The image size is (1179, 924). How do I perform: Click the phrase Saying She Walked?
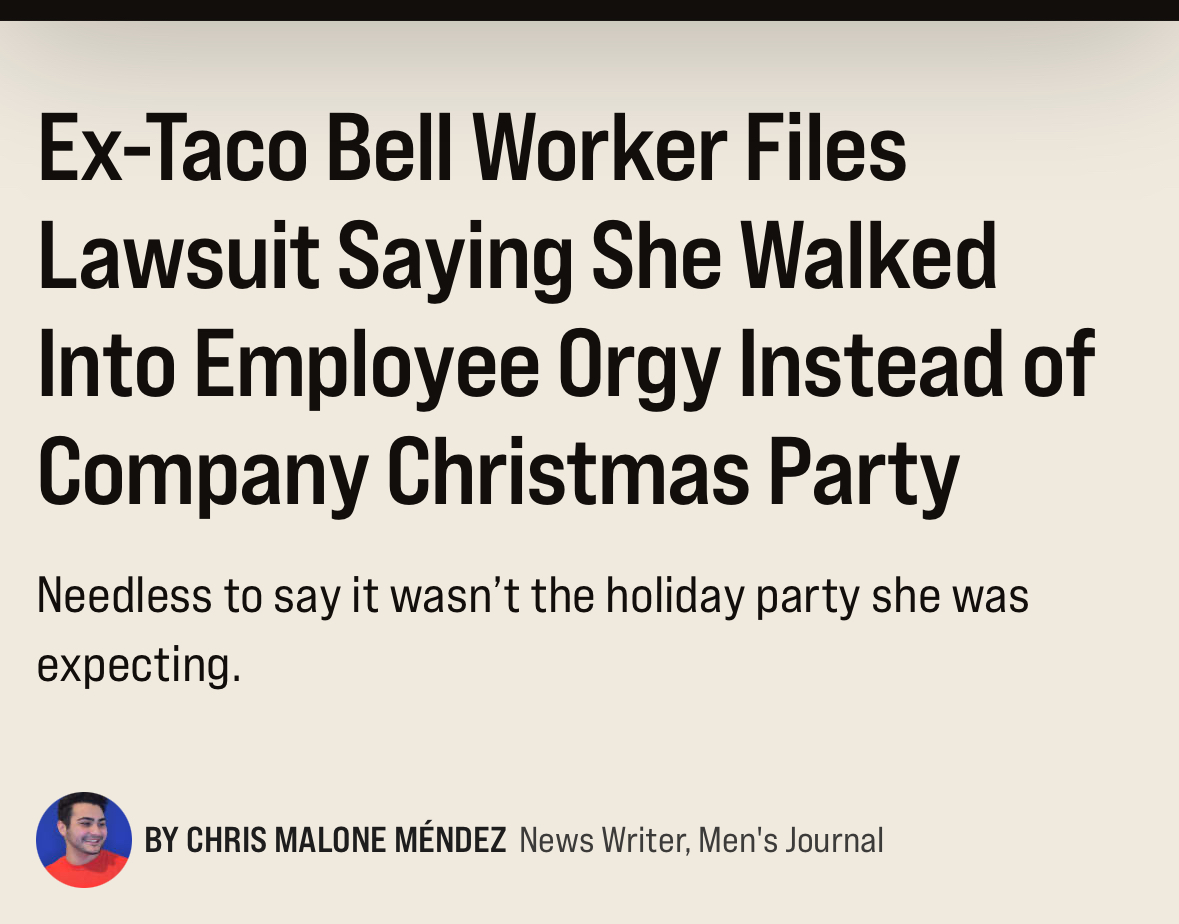(668, 259)
